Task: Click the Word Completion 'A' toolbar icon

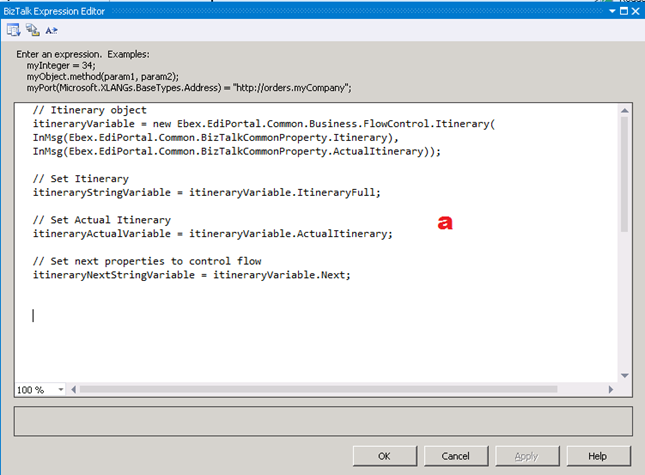Action: pyautogui.click(x=50, y=31)
